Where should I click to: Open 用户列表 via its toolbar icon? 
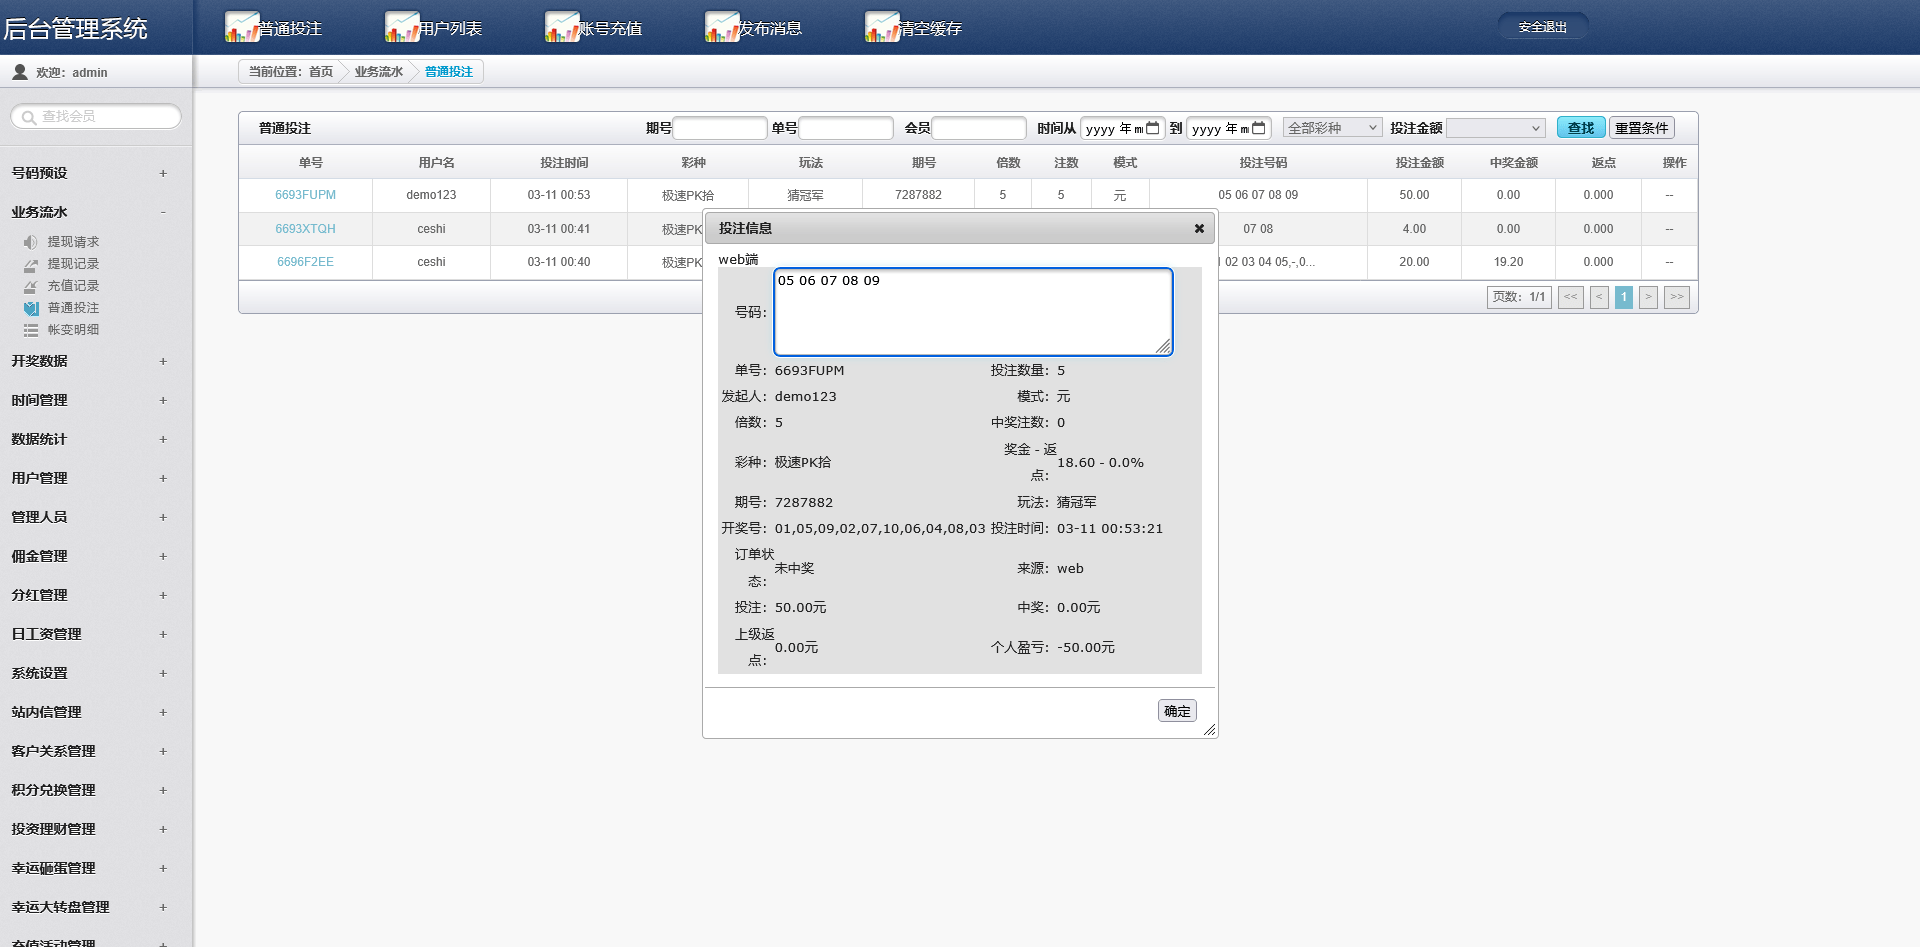(x=402, y=27)
